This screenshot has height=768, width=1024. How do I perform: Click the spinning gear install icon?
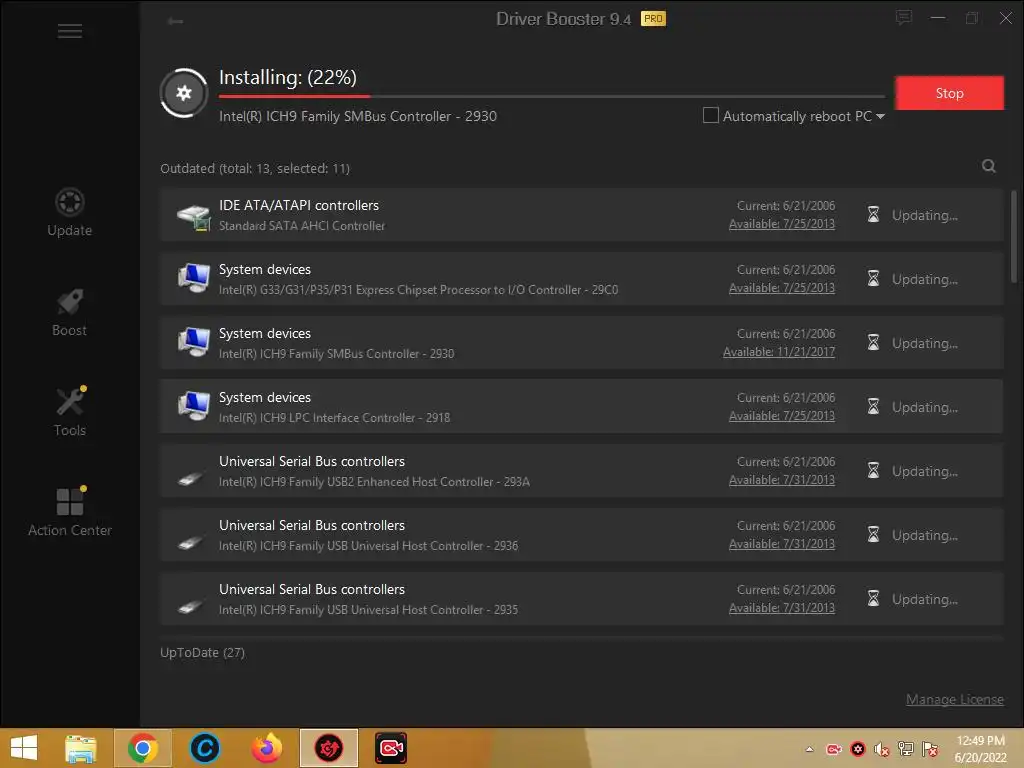[x=184, y=93]
